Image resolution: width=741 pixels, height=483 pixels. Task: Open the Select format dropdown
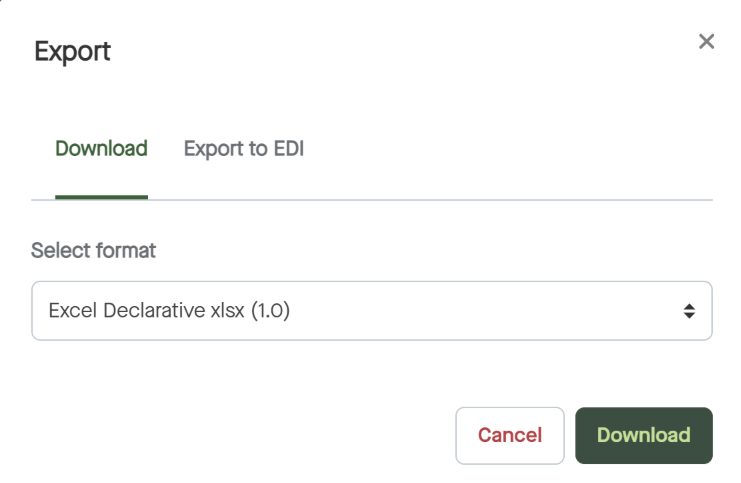371,311
